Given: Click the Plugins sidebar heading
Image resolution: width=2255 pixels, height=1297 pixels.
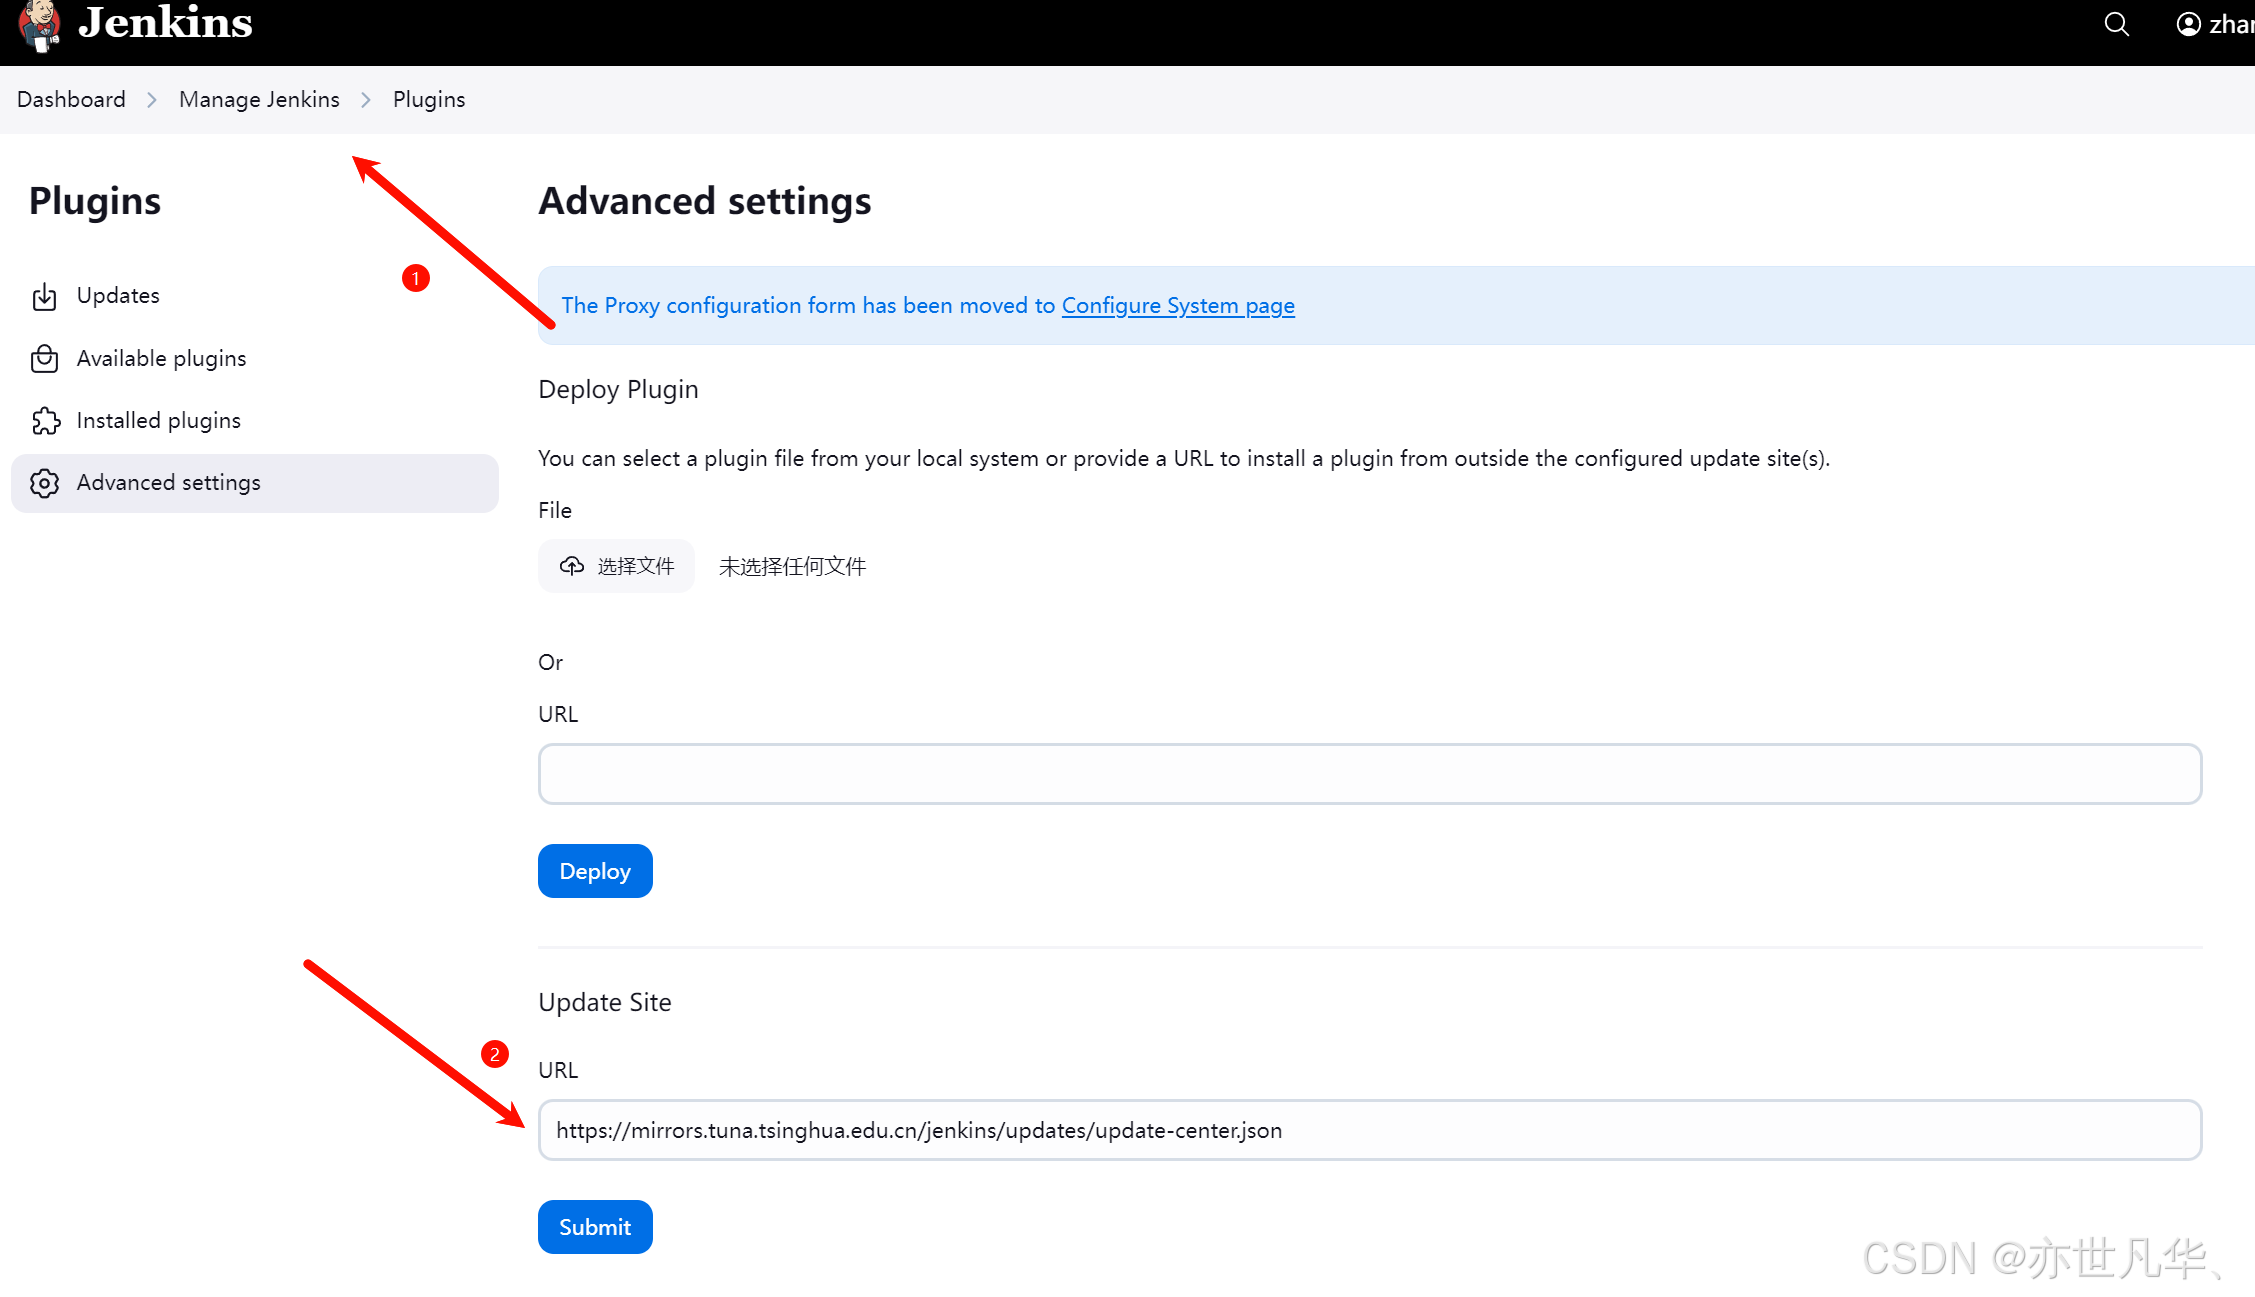Looking at the screenshot, I should (95, 201).
